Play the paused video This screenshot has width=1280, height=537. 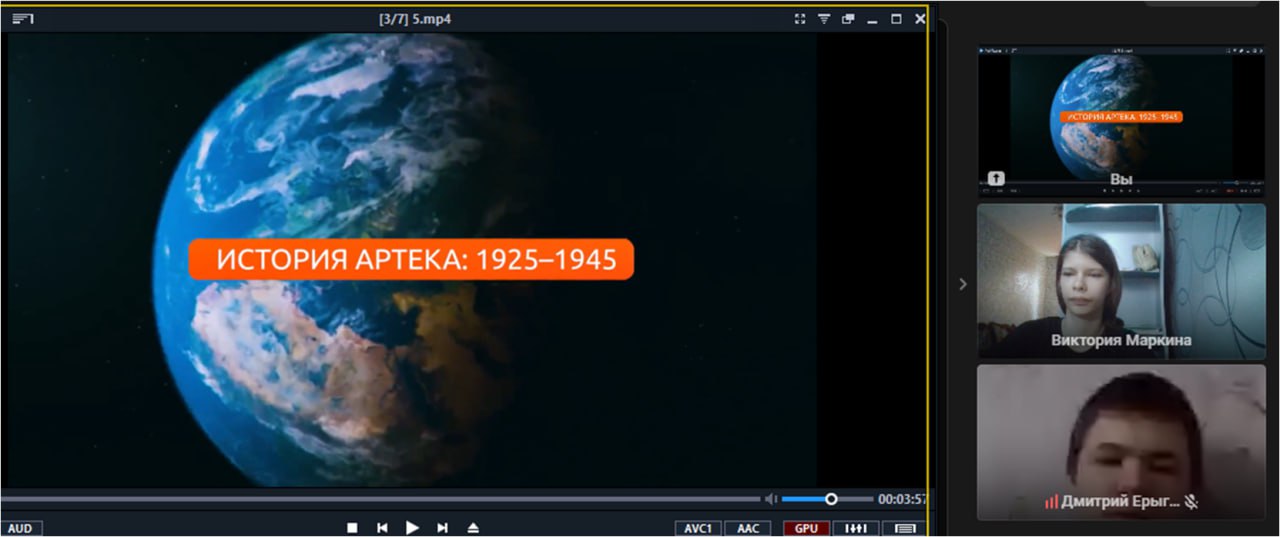(x=412, y=528)
